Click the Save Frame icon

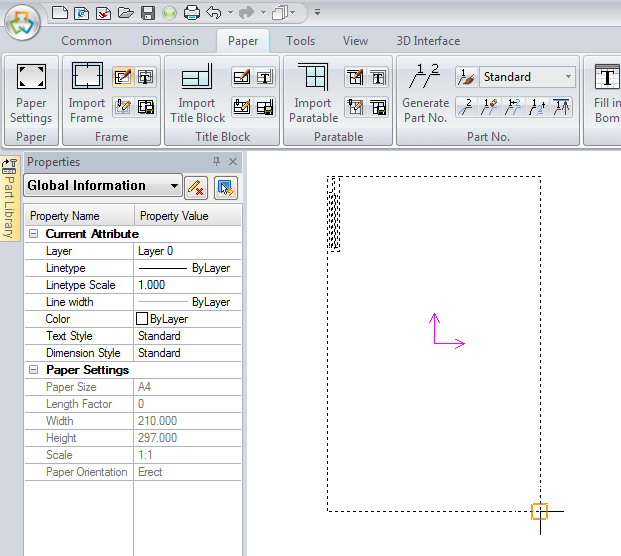[146, 107]
